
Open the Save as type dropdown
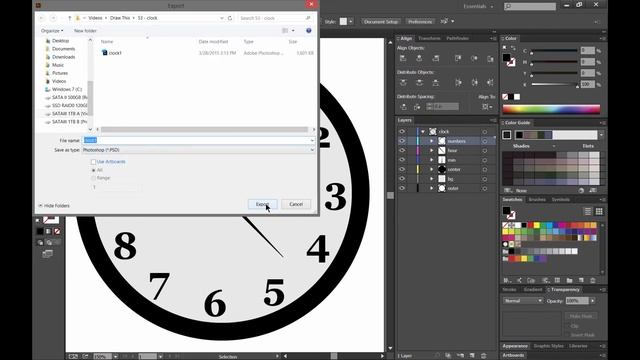198,150
